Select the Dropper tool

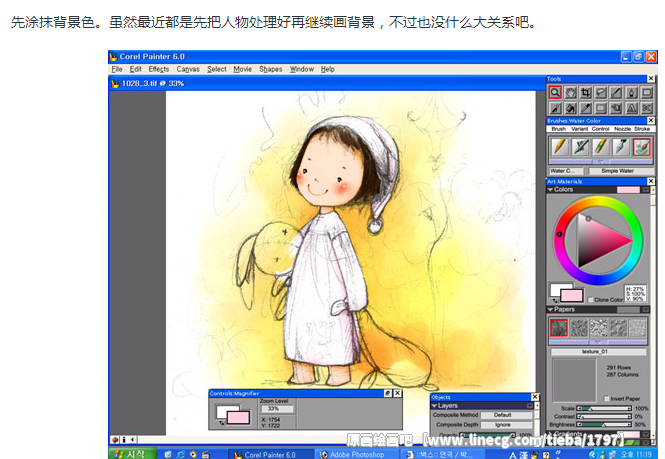pos(586,108)
